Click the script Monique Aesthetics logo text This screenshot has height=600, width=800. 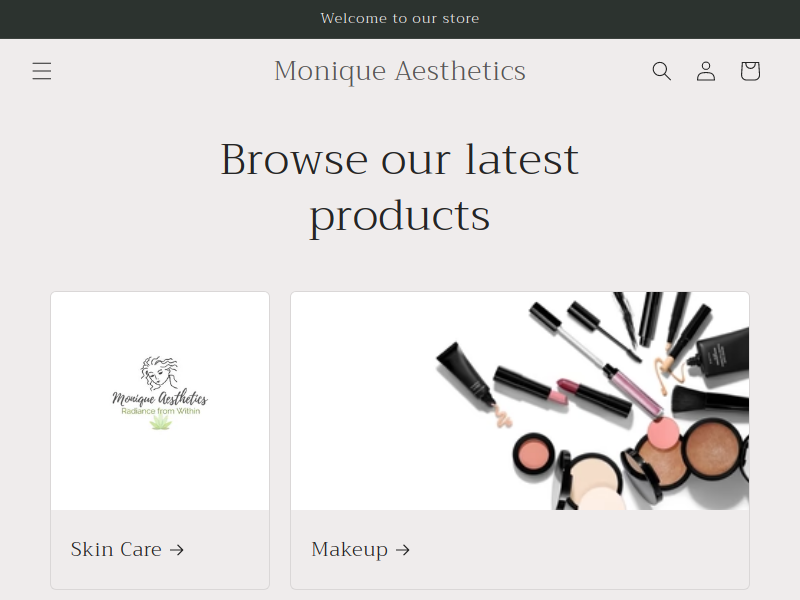point(160,398)
